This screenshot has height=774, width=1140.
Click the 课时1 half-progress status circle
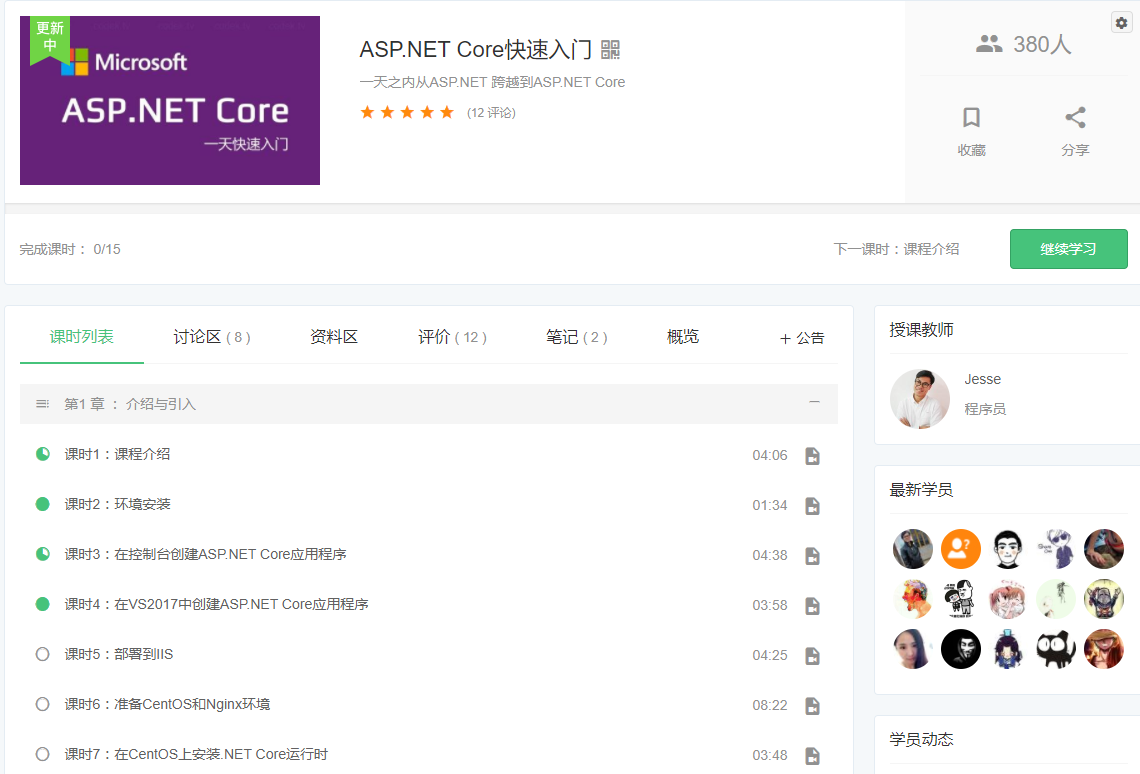(43, 454)
